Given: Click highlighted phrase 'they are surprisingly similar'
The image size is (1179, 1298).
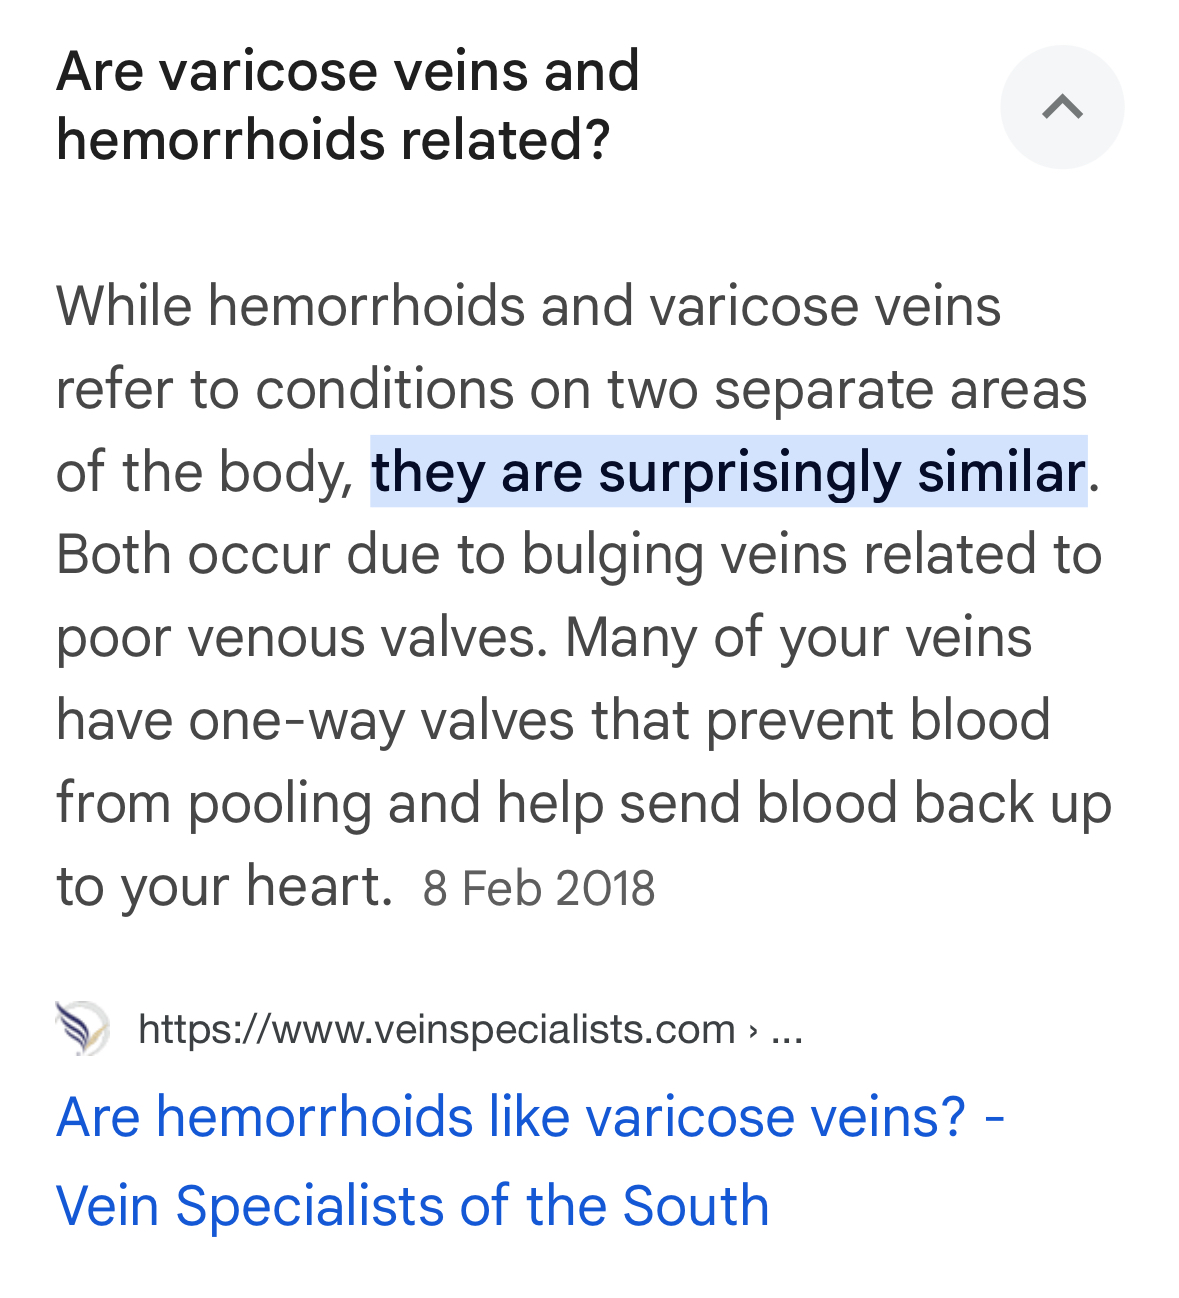Looking at the screenshot, I should pos(728,471).
